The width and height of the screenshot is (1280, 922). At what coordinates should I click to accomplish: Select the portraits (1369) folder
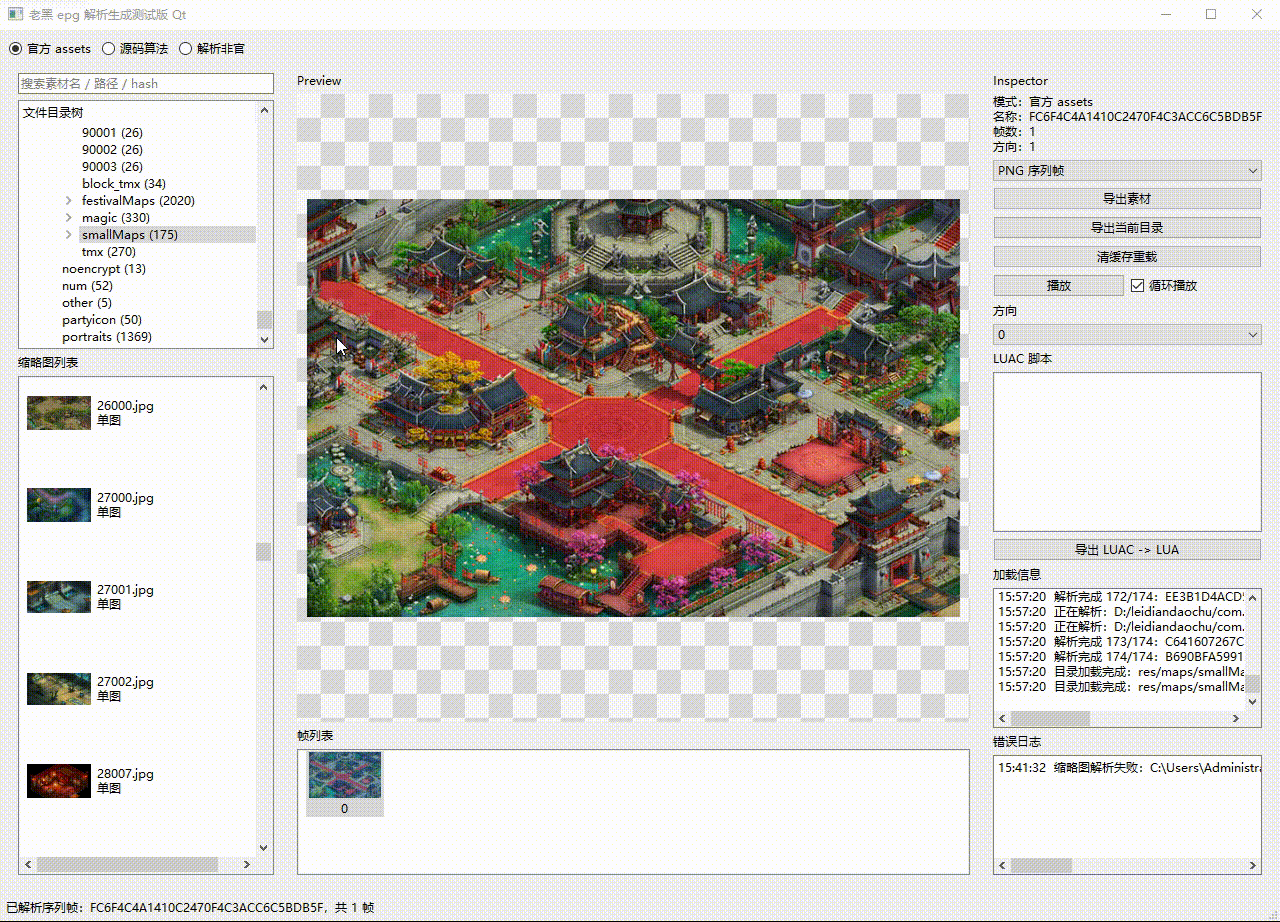(x=107, y=337)
